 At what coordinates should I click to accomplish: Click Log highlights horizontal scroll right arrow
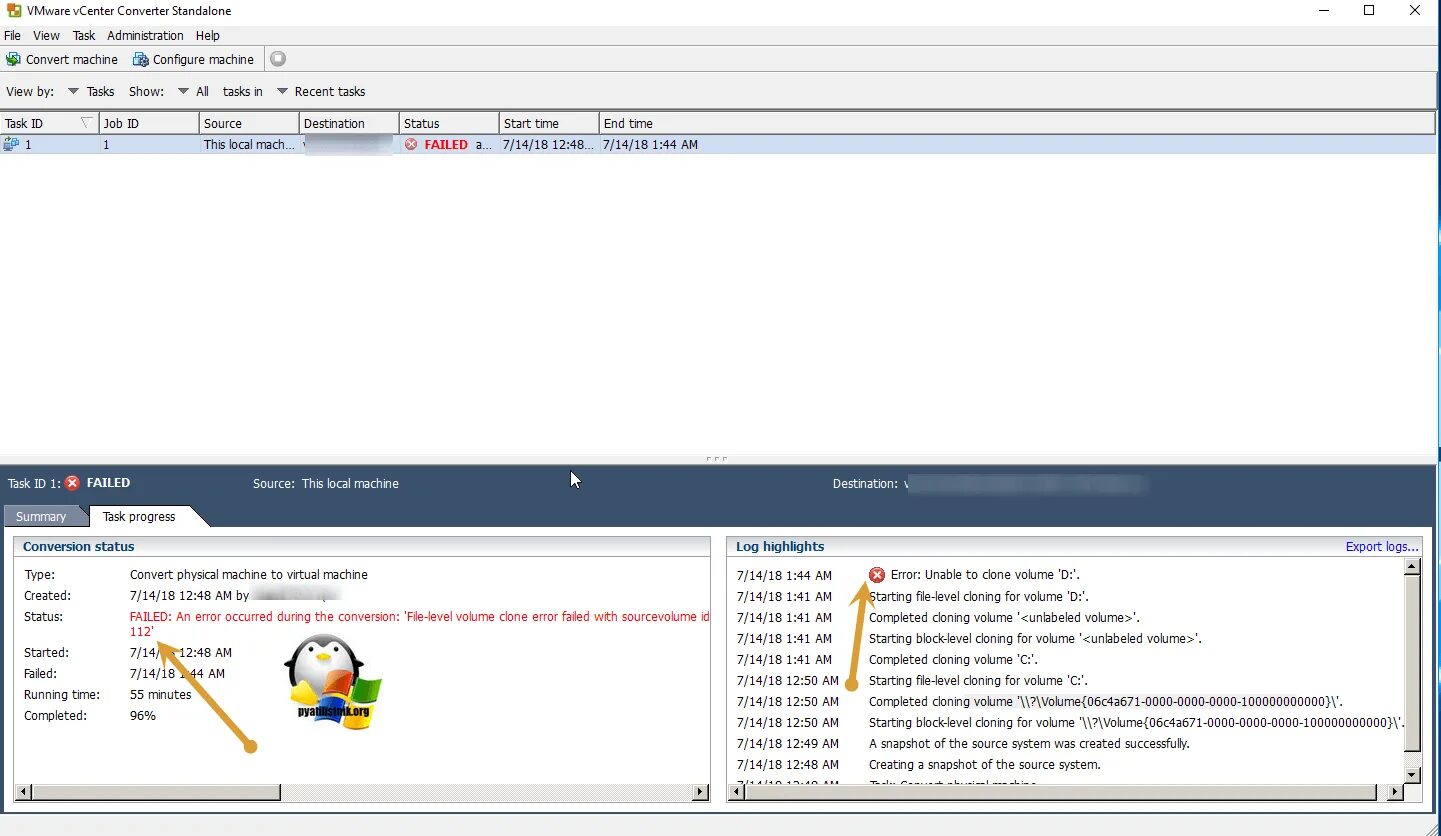pyautogui.click(x=1396, y=792)
